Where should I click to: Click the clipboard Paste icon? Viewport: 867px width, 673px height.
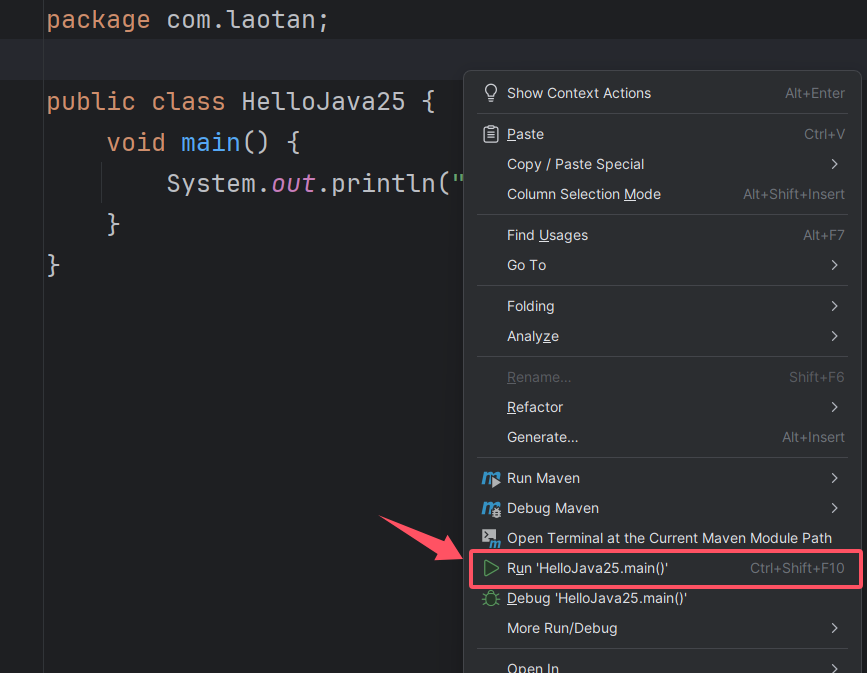pyautogui.click(x=490, y=134)
